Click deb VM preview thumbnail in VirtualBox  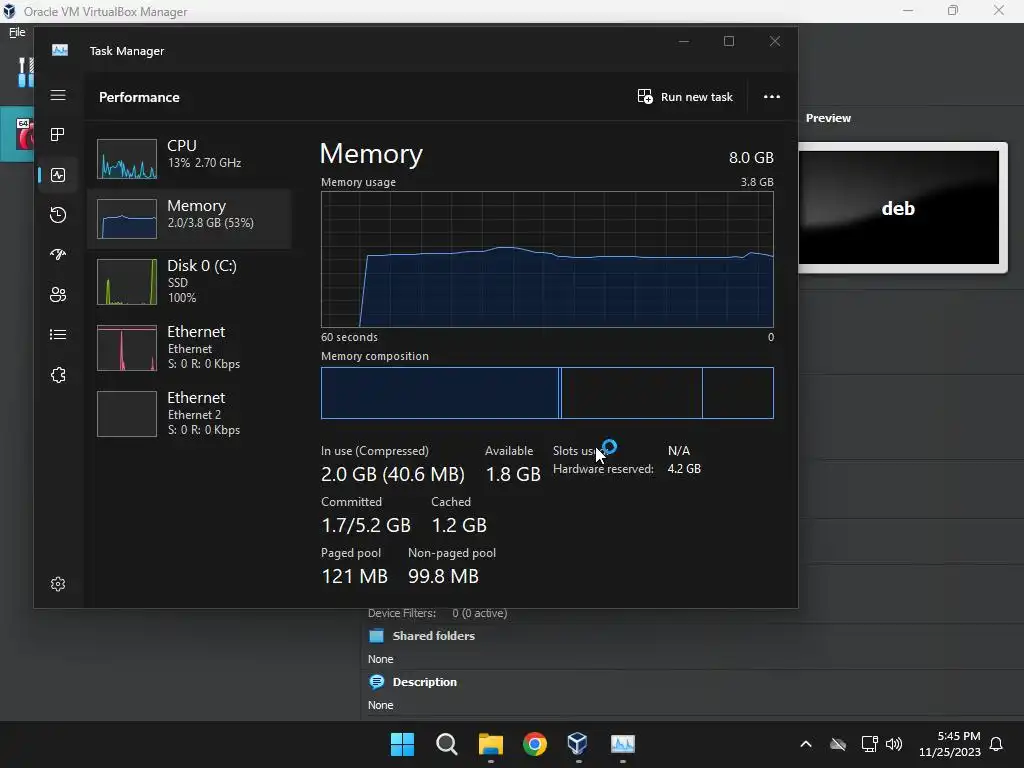click(x=899, y=208)
